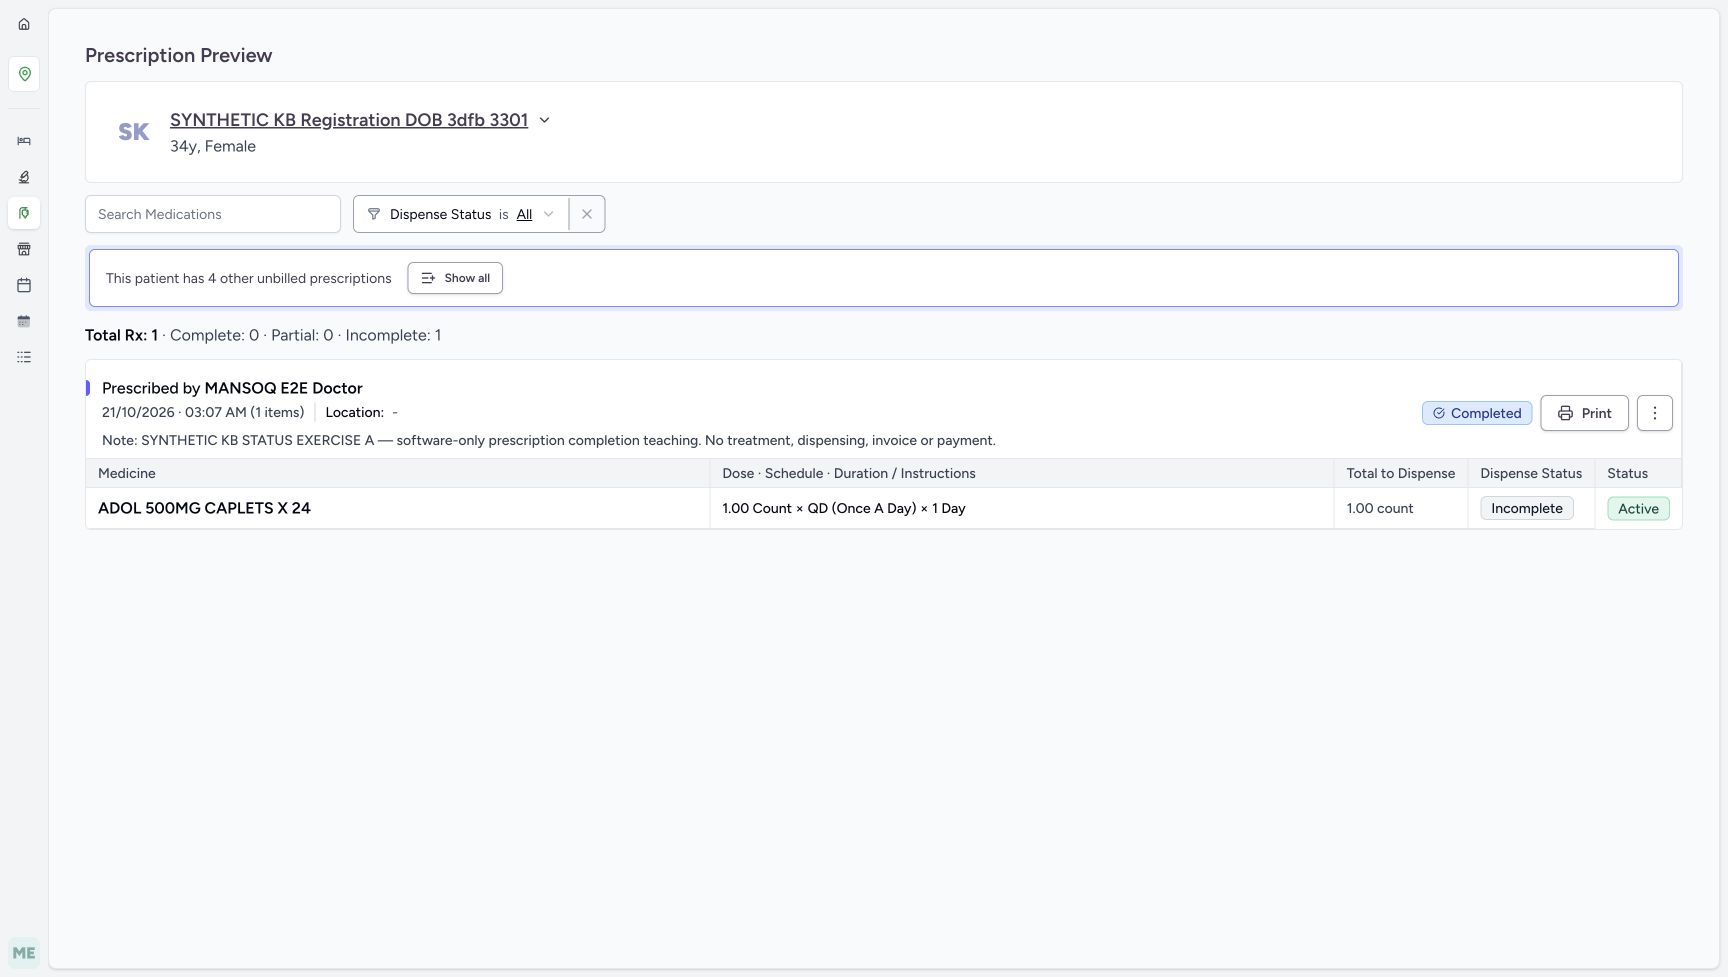
Task: Click the filter funnel icon
Action: tap(374, 214)
